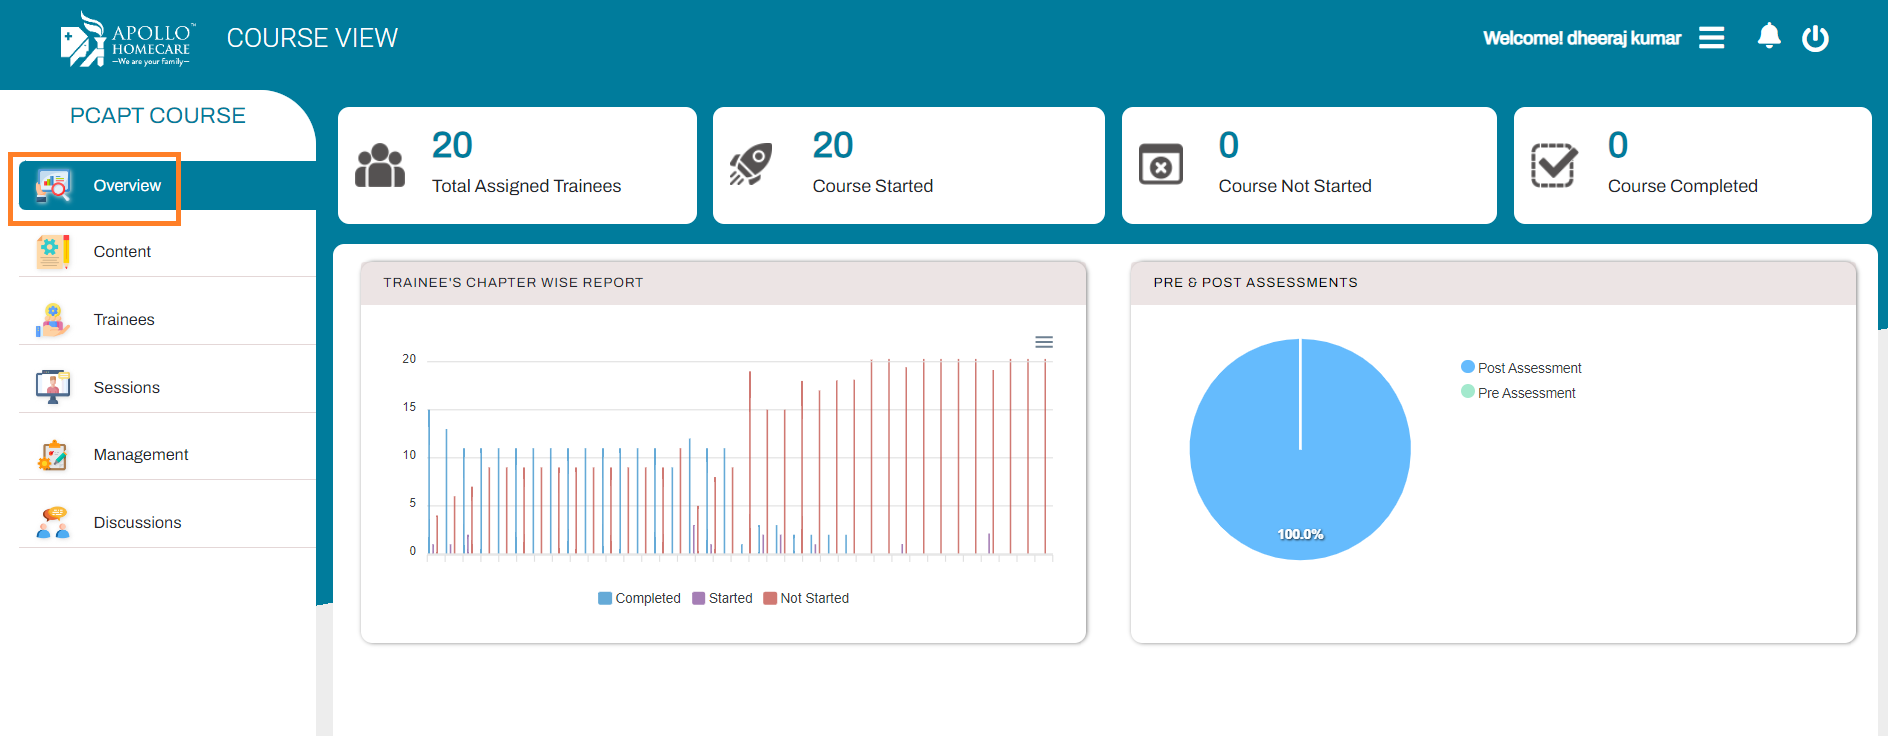Toggle Pre Assessment in pie legend
The image size is (1888, 736).
(1518, 393)
